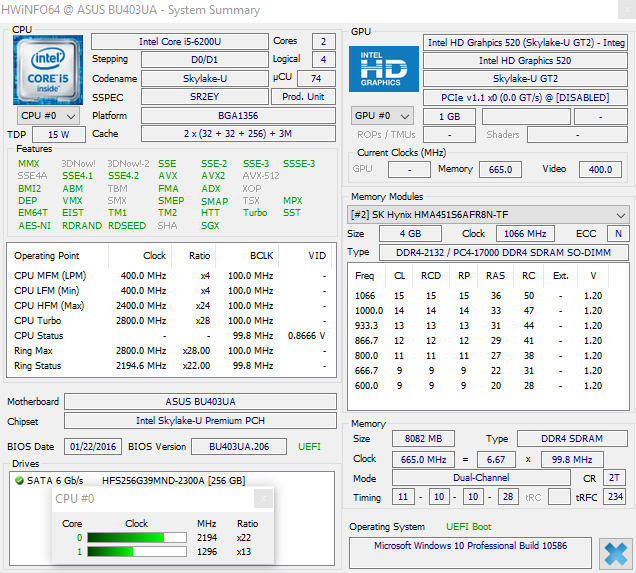Click the 0.8666 V VID value
This screenshot has width=636, height=573.
[307, 336]
